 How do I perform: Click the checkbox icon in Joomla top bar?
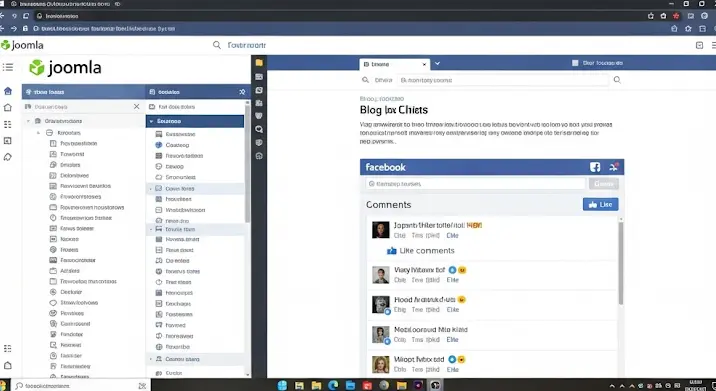[699, 45]
